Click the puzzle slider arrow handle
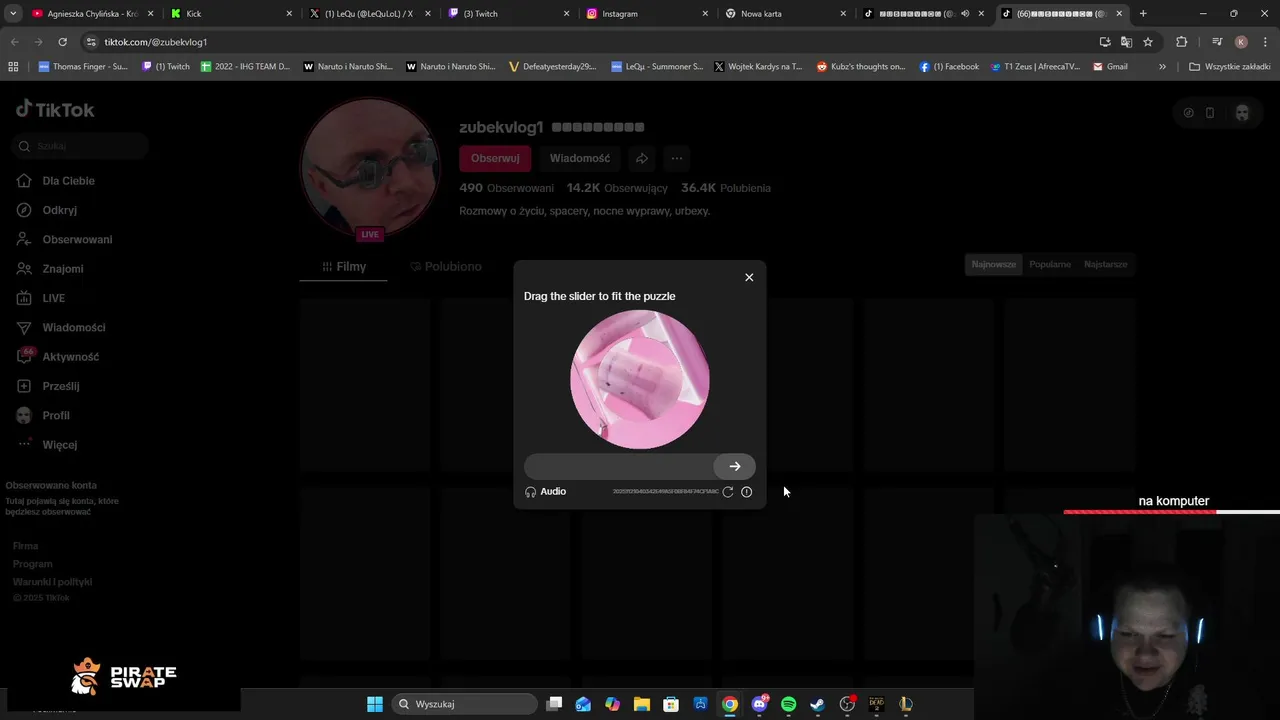1280x720 pixels. coord(734,466)
